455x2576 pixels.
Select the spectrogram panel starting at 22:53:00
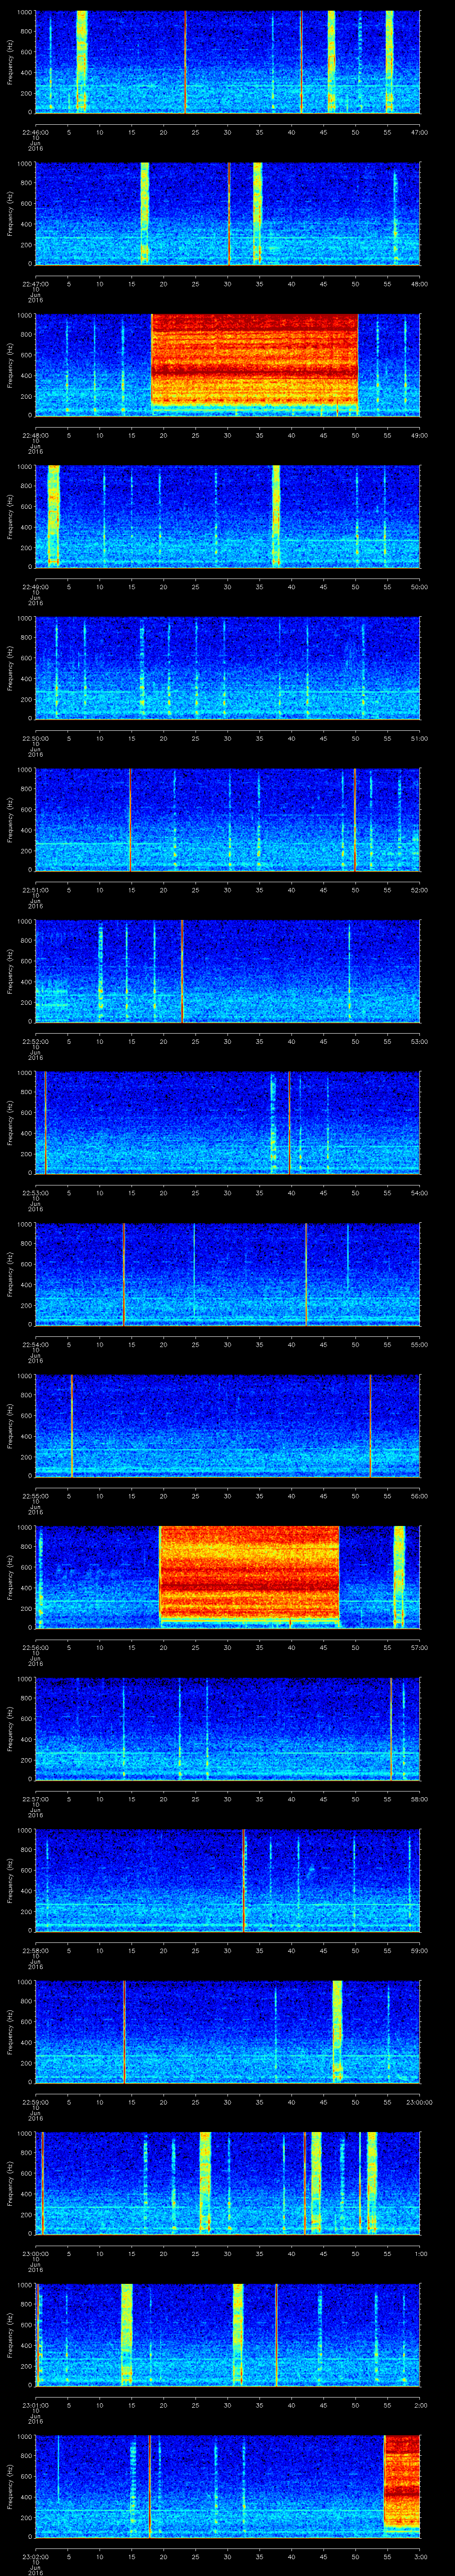click(x=228, y=1122)
